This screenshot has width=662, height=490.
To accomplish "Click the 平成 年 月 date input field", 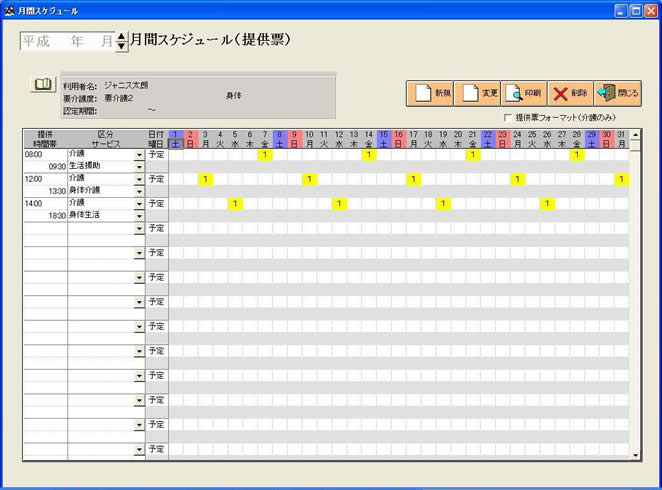I will coord(66,42).
